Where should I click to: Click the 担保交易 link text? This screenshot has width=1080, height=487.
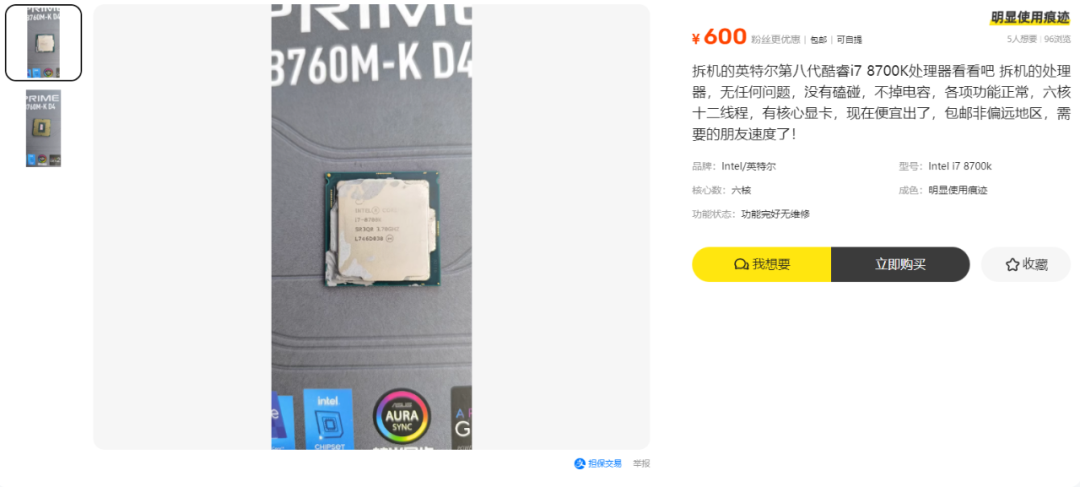click(605, 464)
